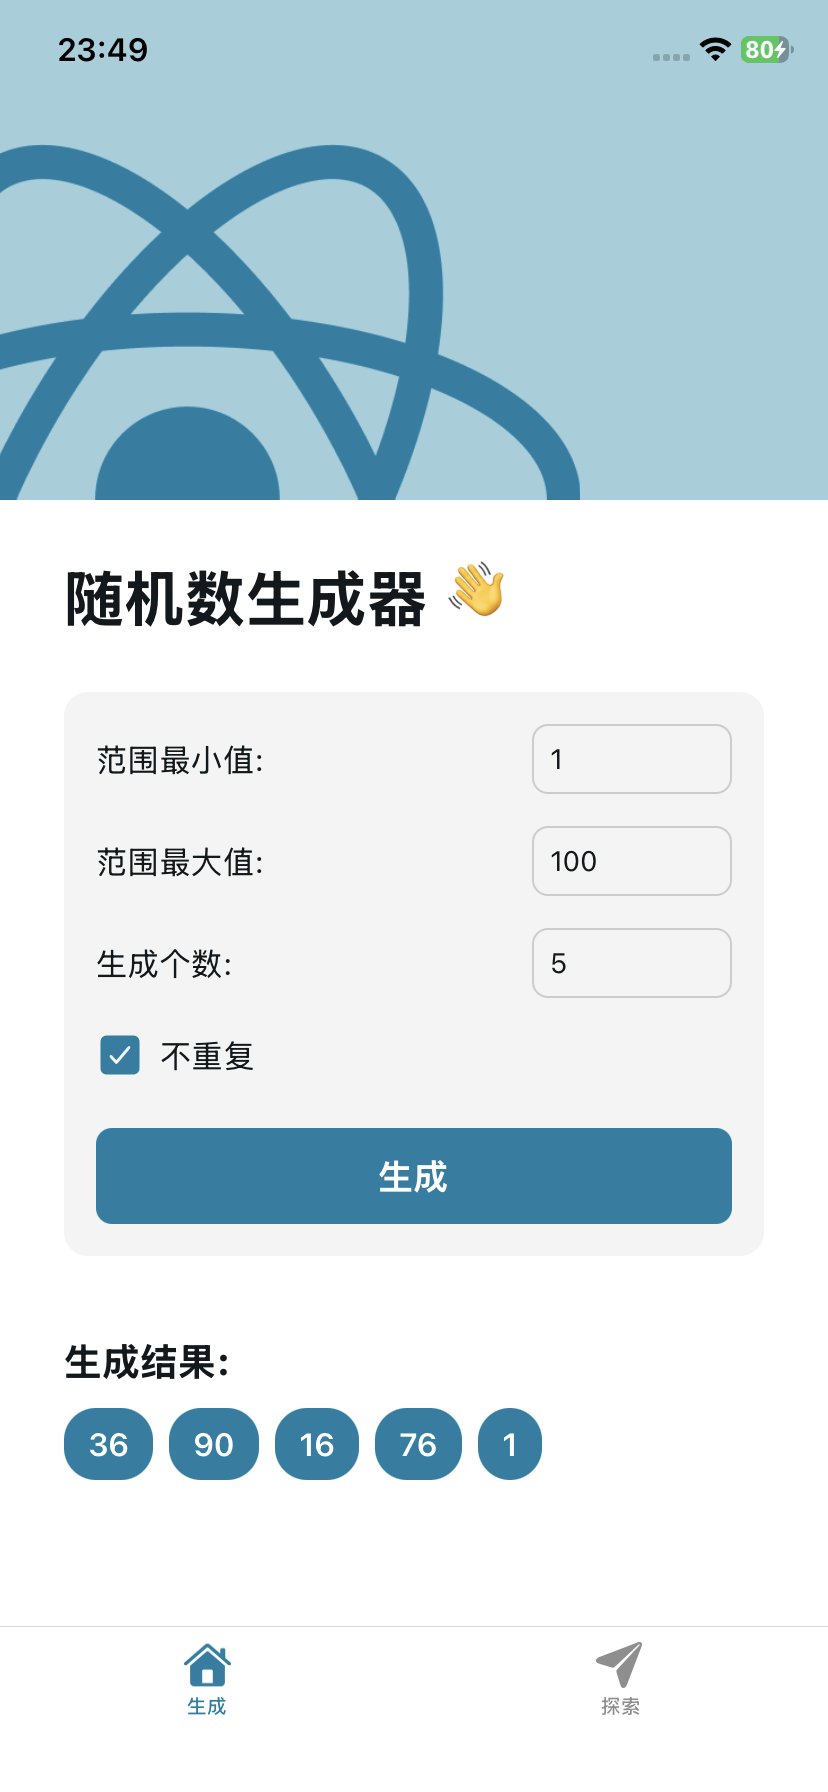Tap the 范围最大值 field containing 100

pos(631,861)
